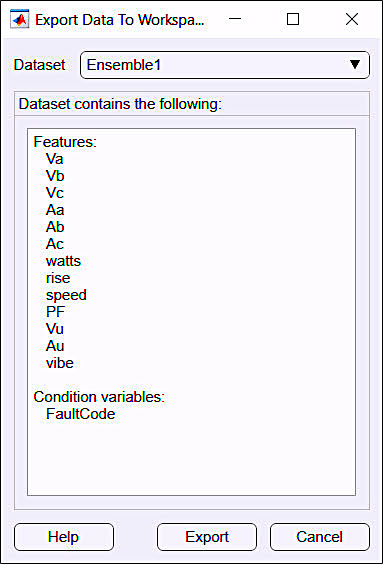Select the Vb feature entry
Image resolution: width=383 pixels, height=564 pixels.
click(x=55, y=176)
